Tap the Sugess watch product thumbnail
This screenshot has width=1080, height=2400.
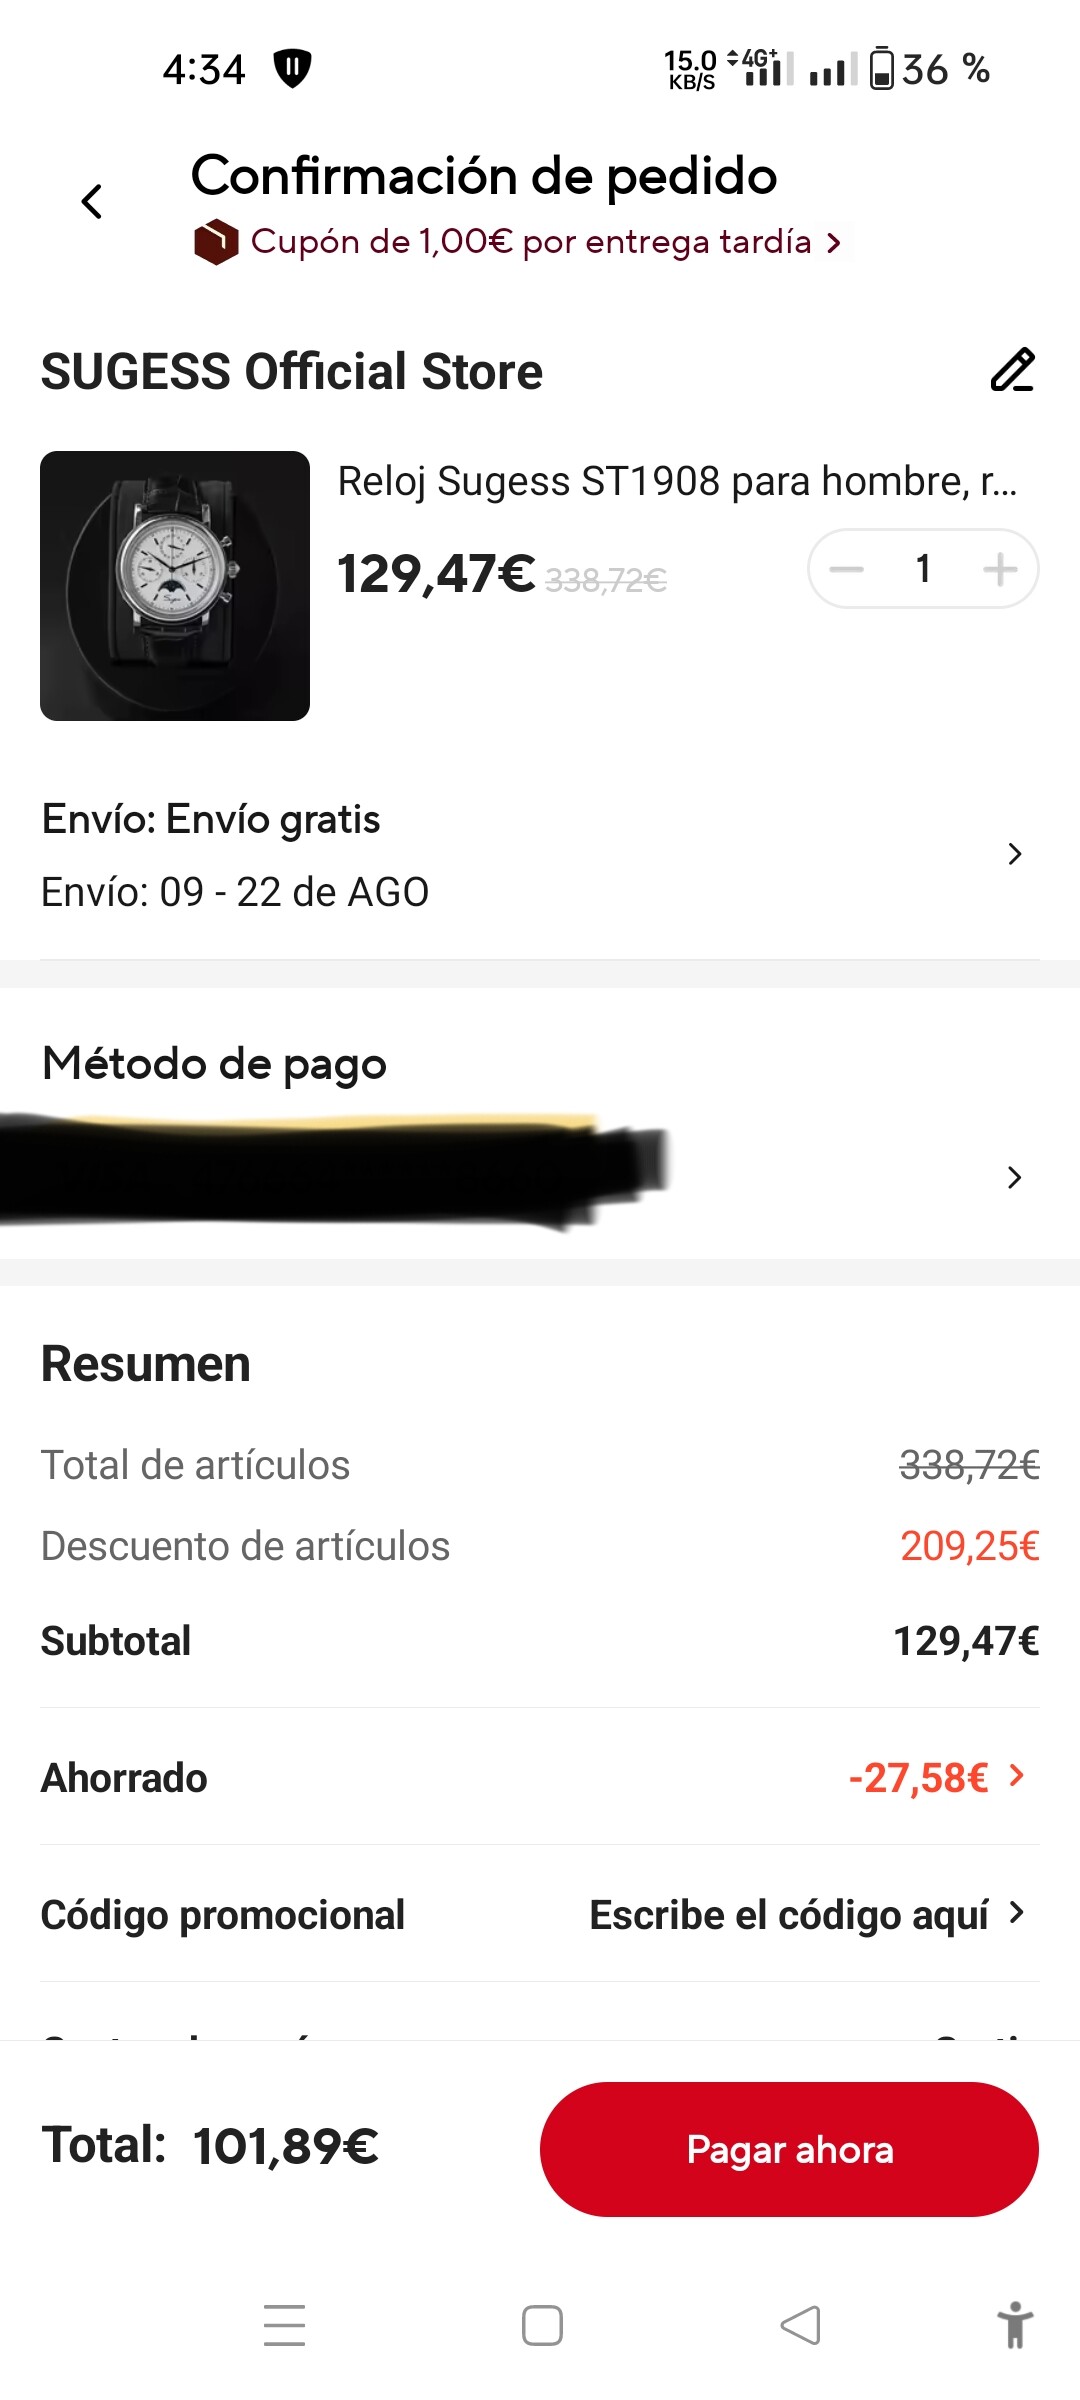(x=175, y=586)
